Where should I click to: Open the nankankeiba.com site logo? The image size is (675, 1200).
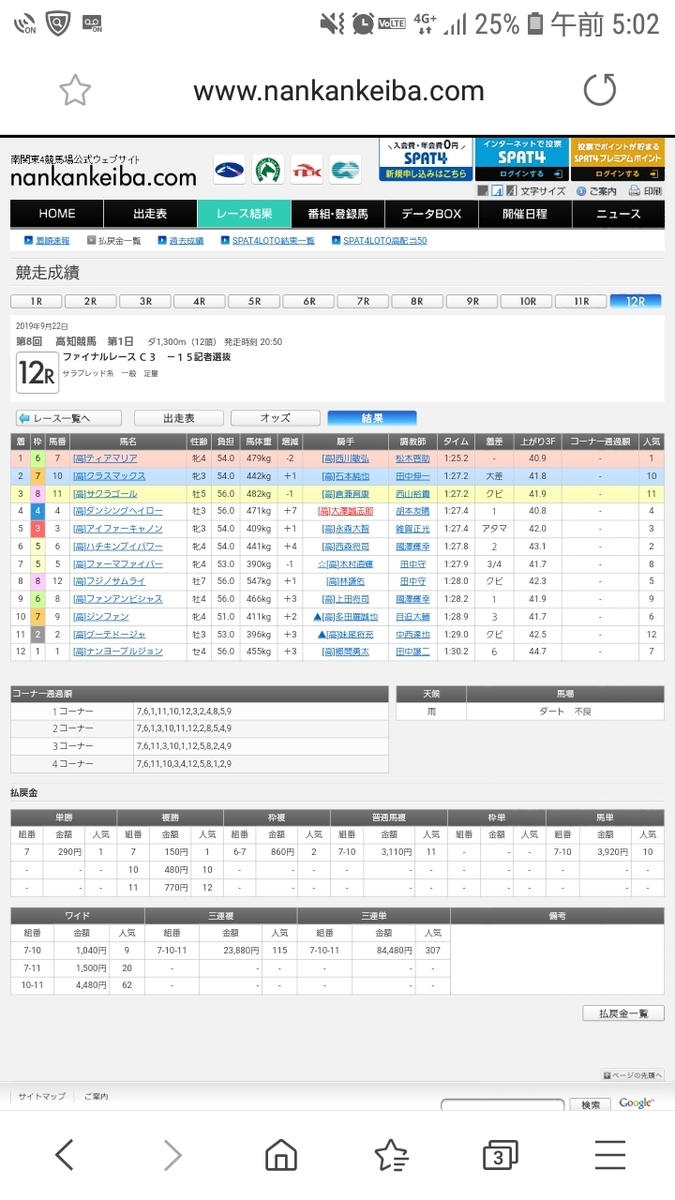pos(104,172)
